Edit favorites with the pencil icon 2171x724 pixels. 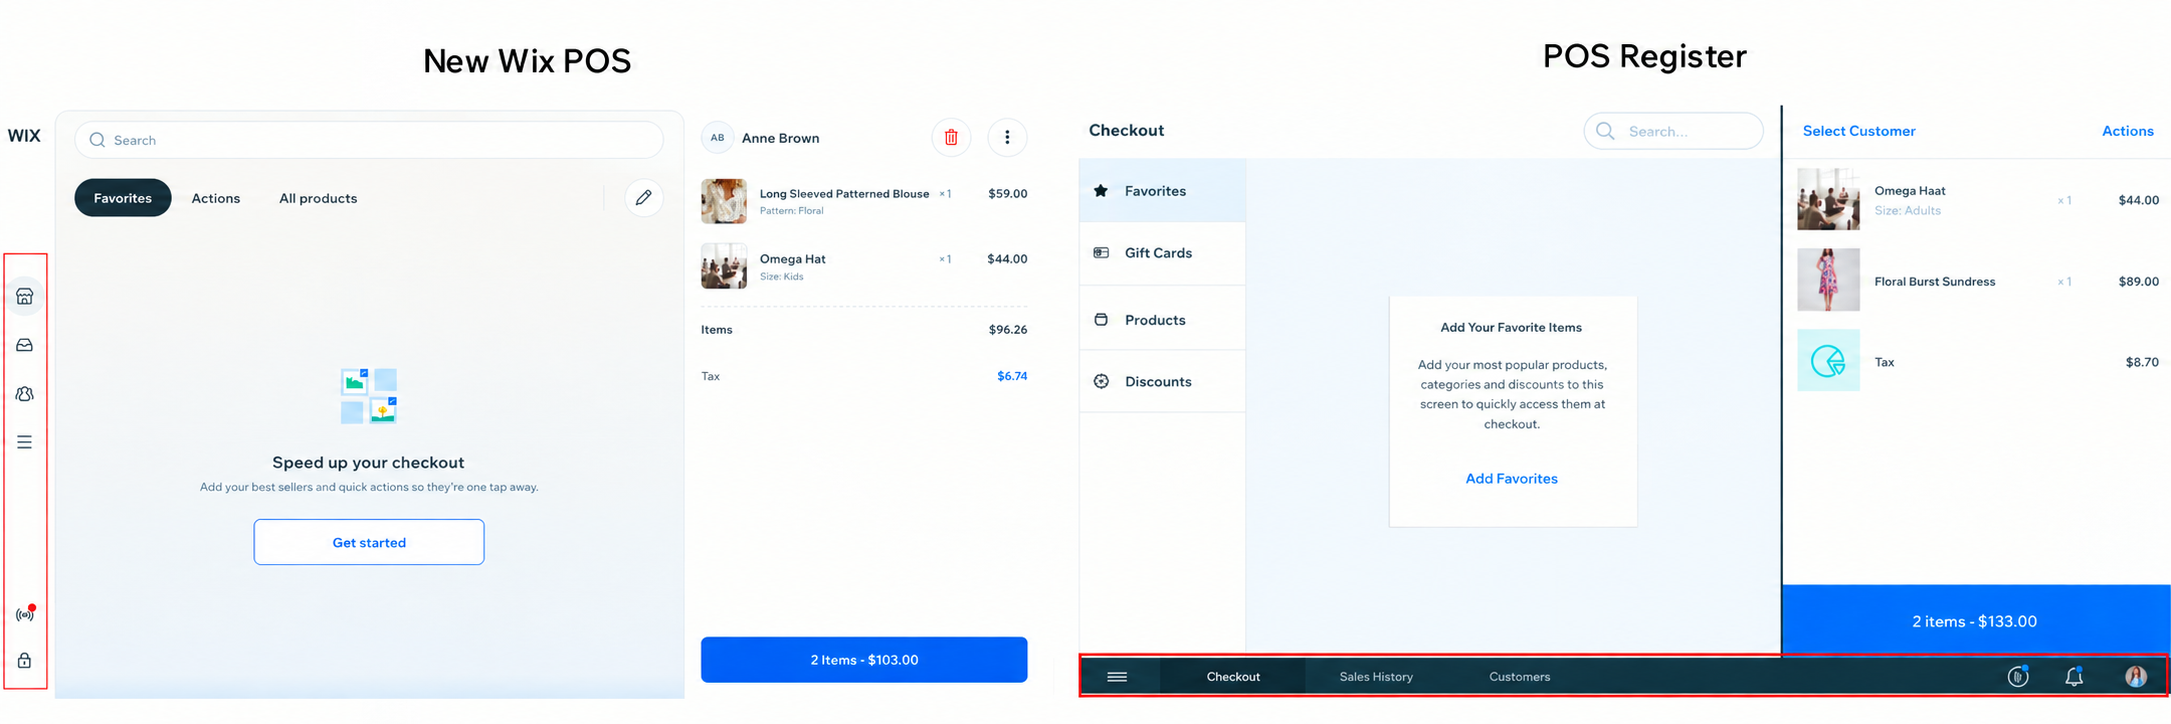point(644,198)
